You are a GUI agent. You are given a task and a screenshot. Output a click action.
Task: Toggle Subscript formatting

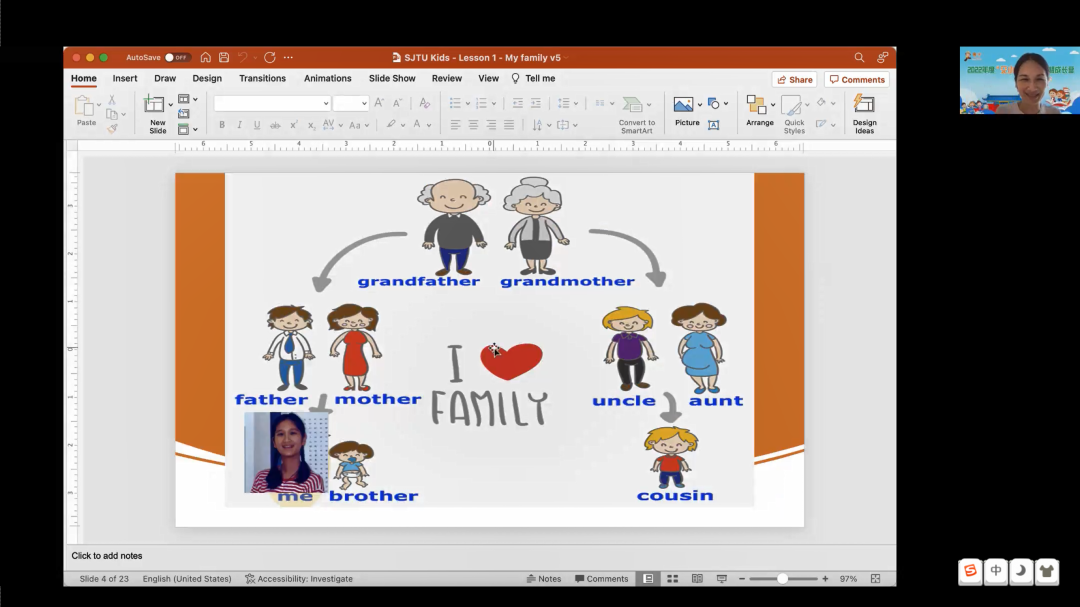point(311,125)
